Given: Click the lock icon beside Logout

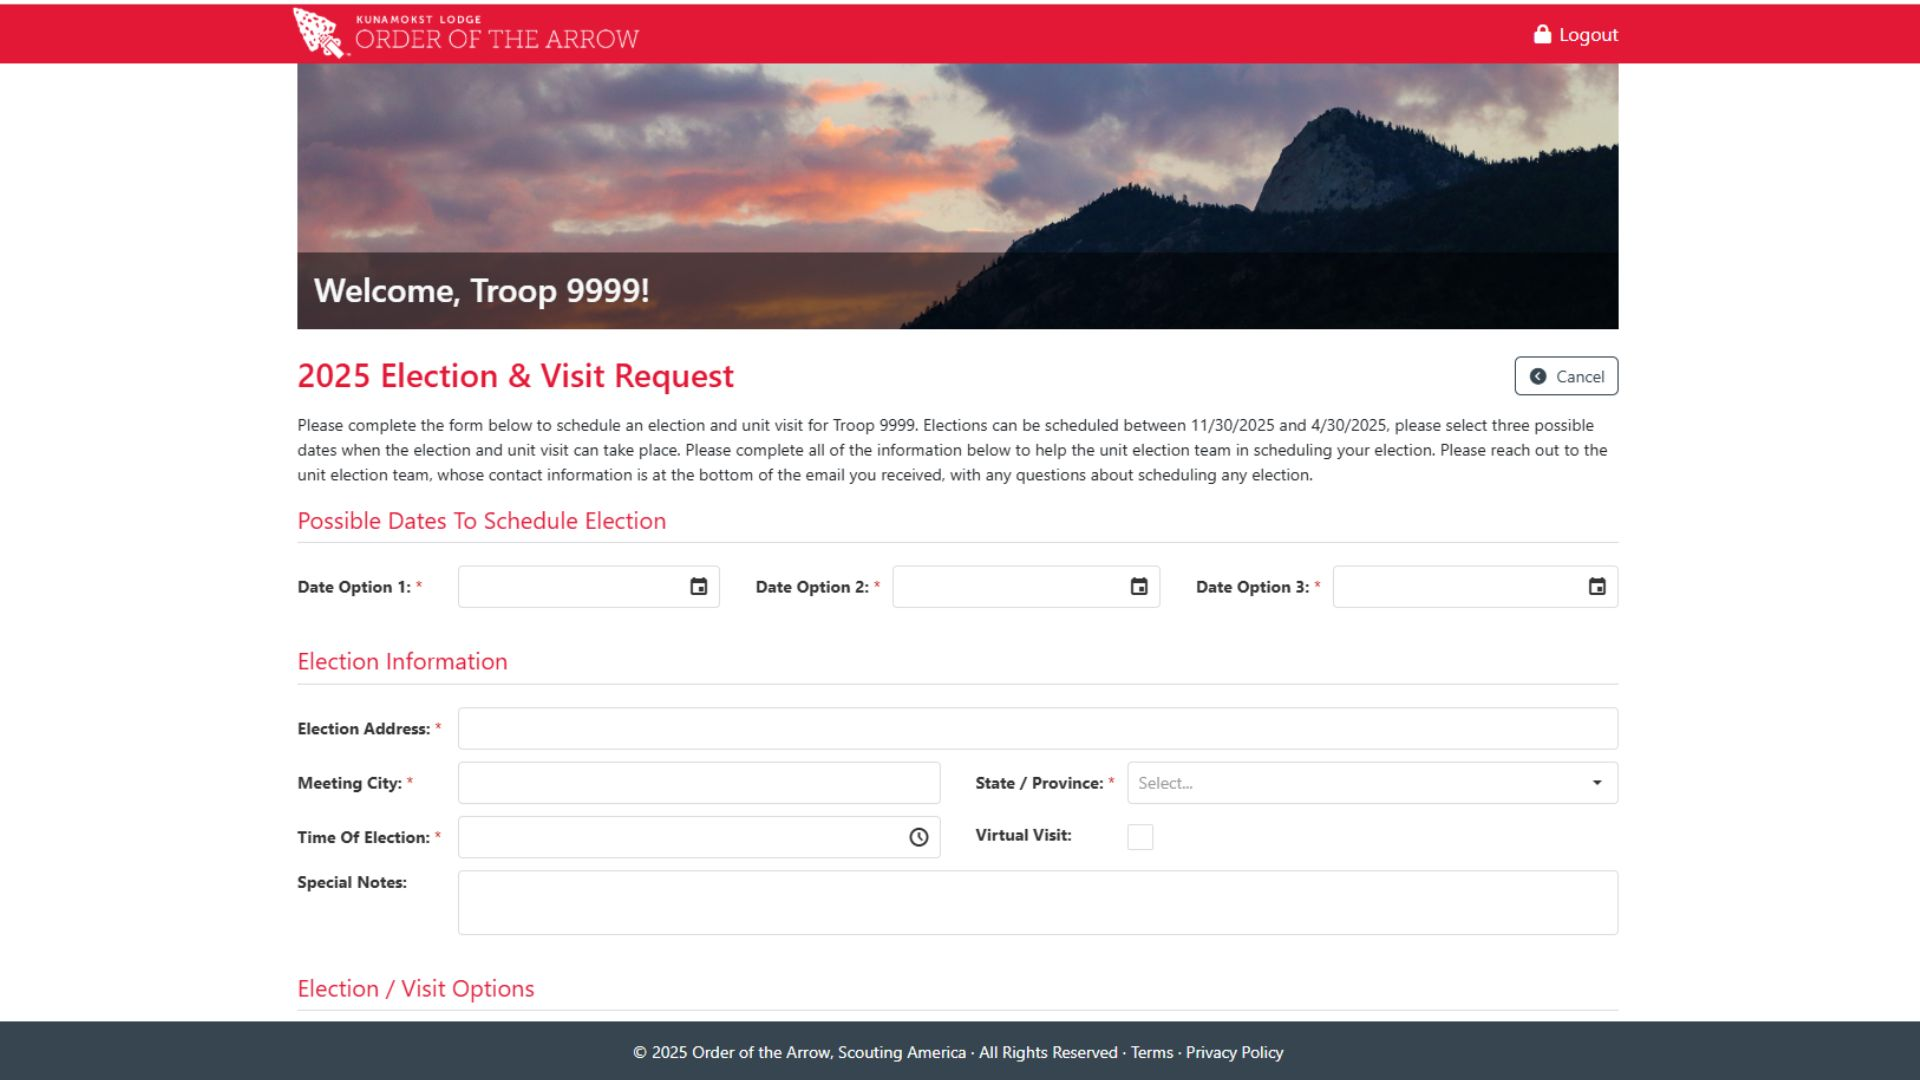Looking at the screenshot, I should (x=1542, y=35).
